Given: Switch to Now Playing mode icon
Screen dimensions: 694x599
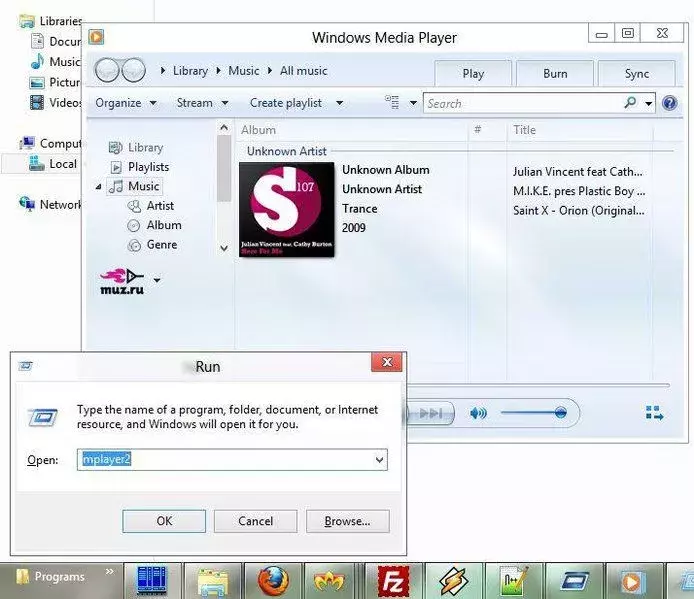Looking at the screenshot, I should coord(655,413).
